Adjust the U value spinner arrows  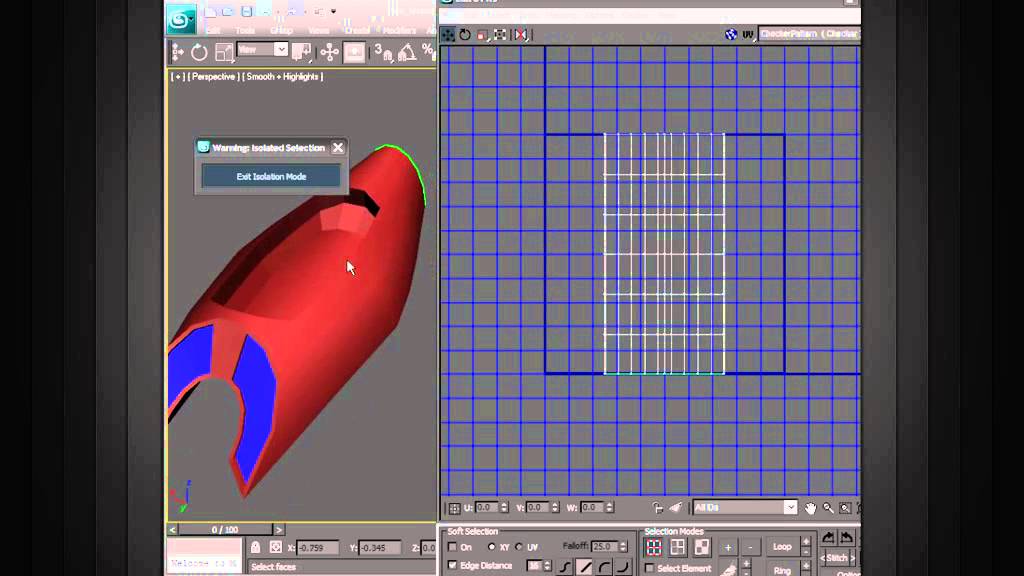(504, 507)
